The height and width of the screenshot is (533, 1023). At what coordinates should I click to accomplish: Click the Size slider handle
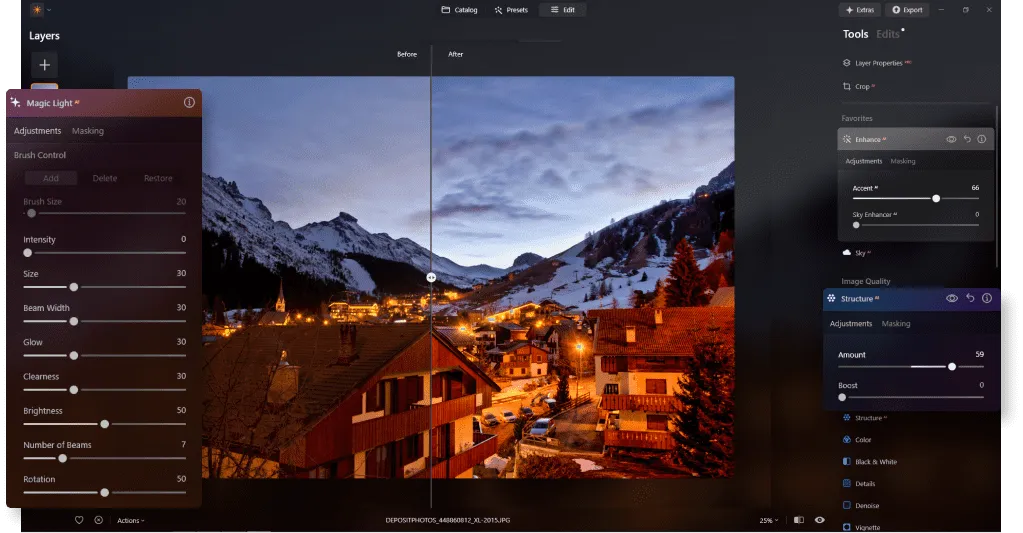point(74,287)
